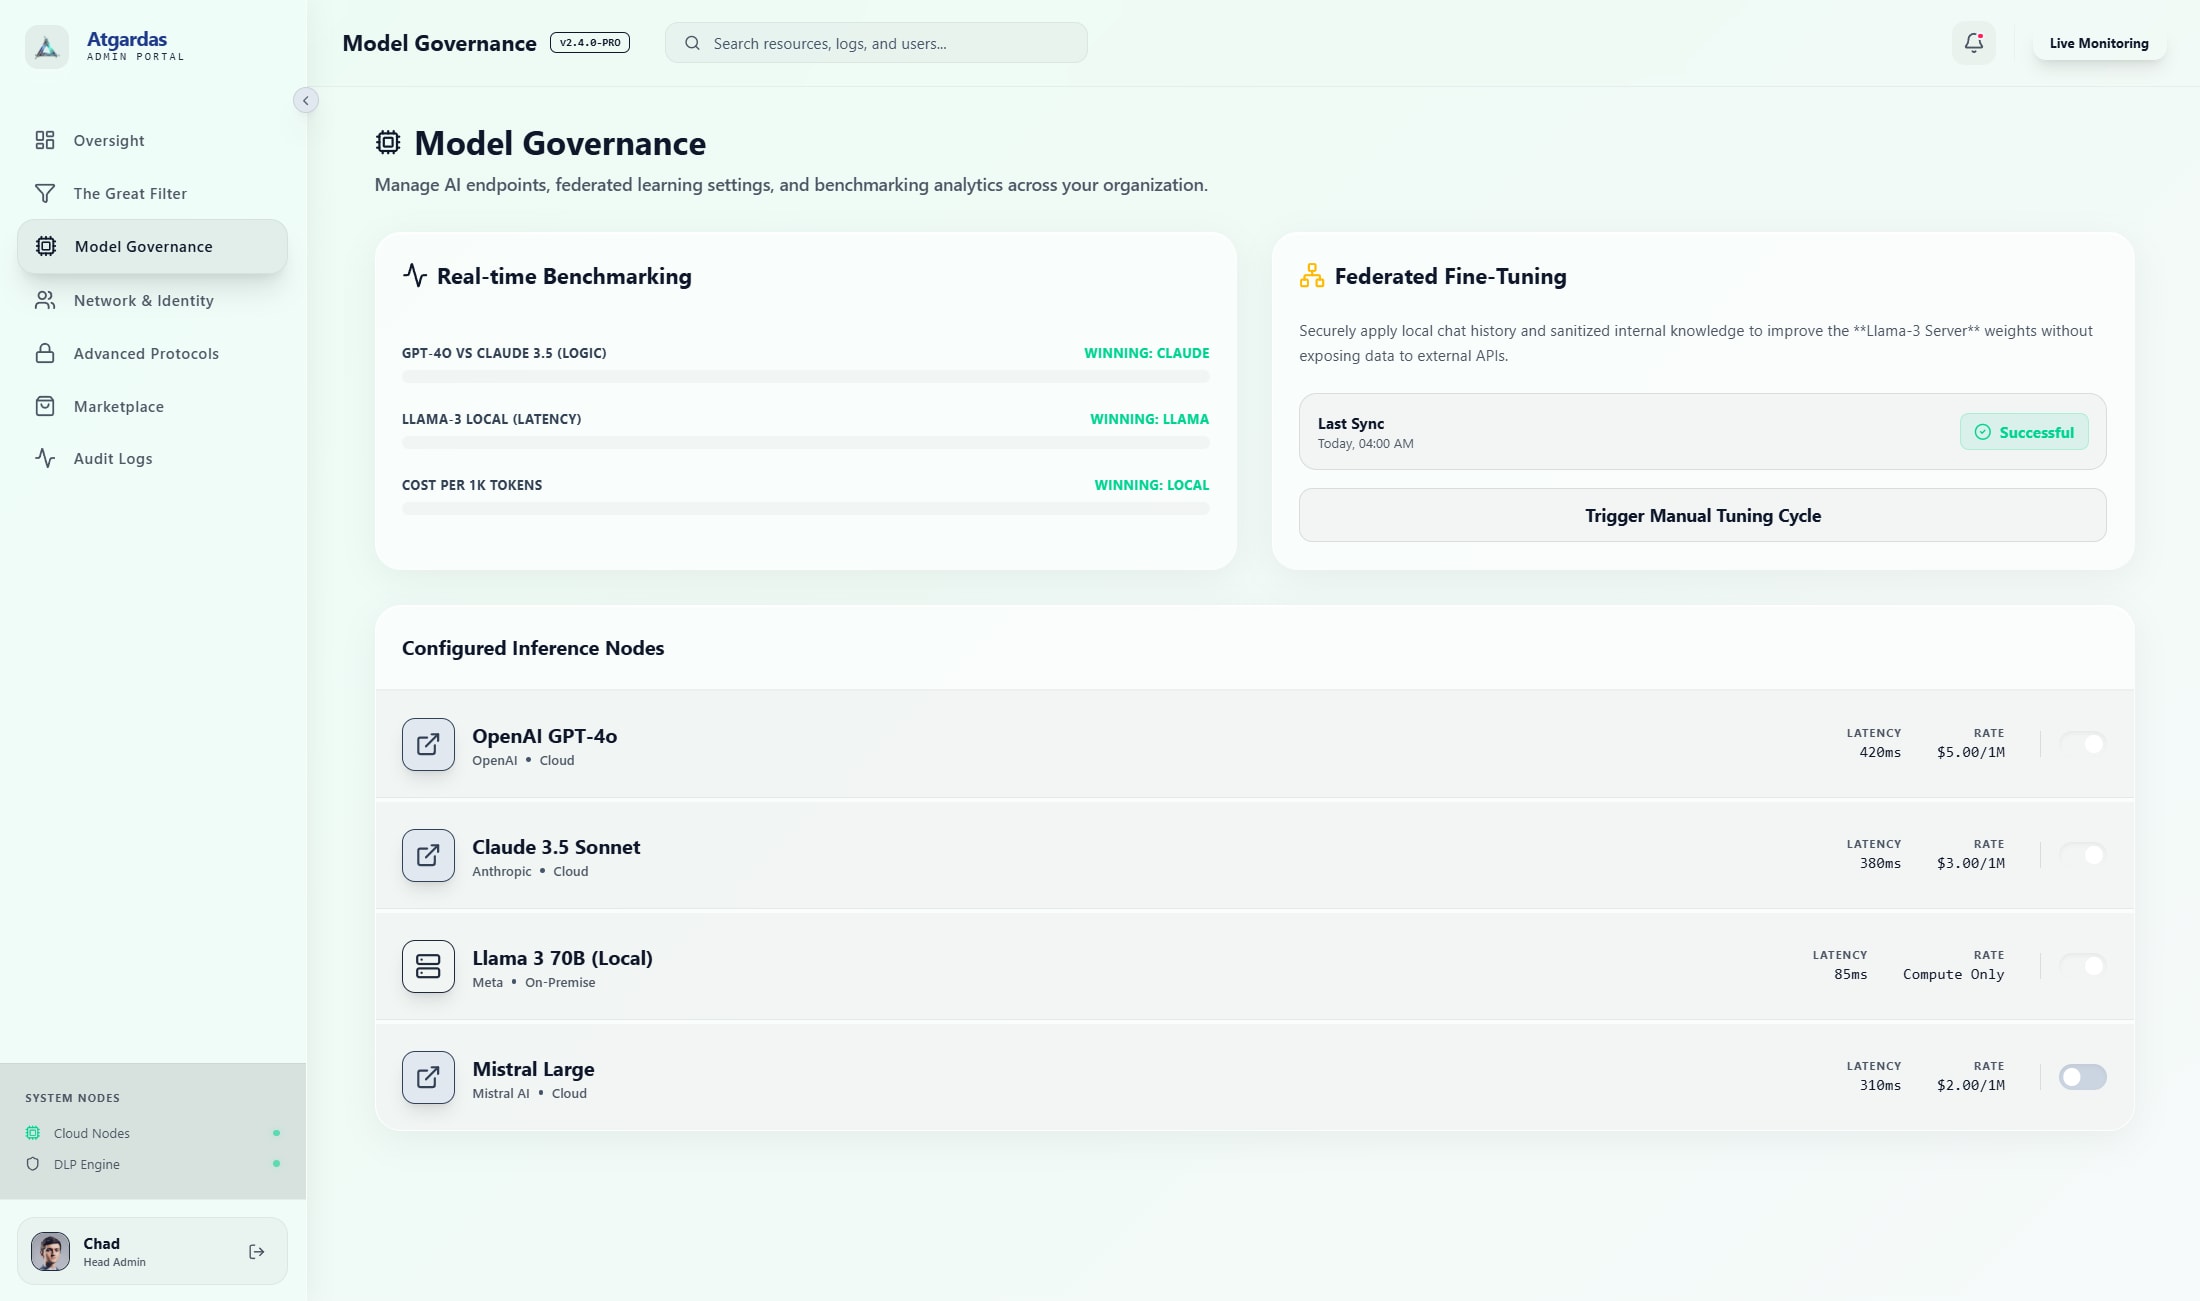Click the notification bell icon
This screenshot has width=2200, height=1301.
point(1973,43)
